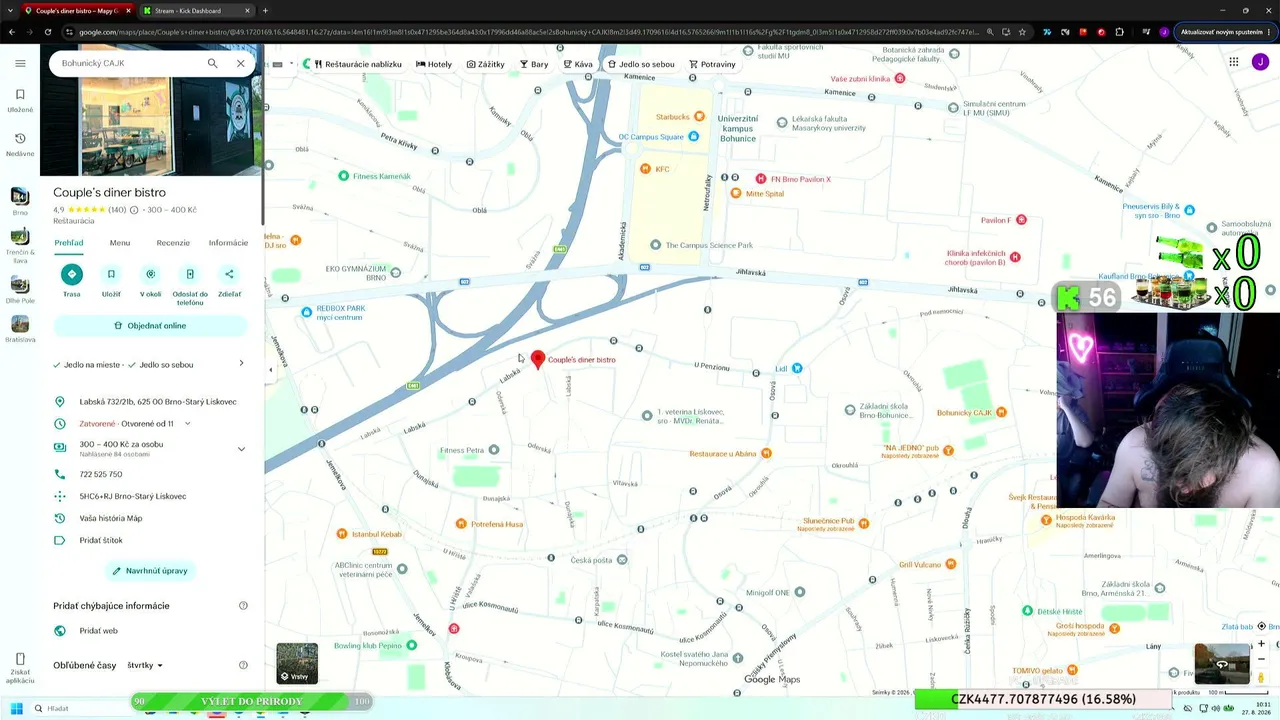Screen dimensions: 1280x720
Task: Filter map by Káva chip
Action: pos(578,64)
